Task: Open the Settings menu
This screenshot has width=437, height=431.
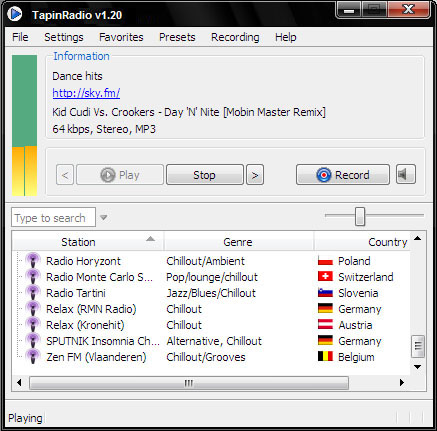Action: 64,37
